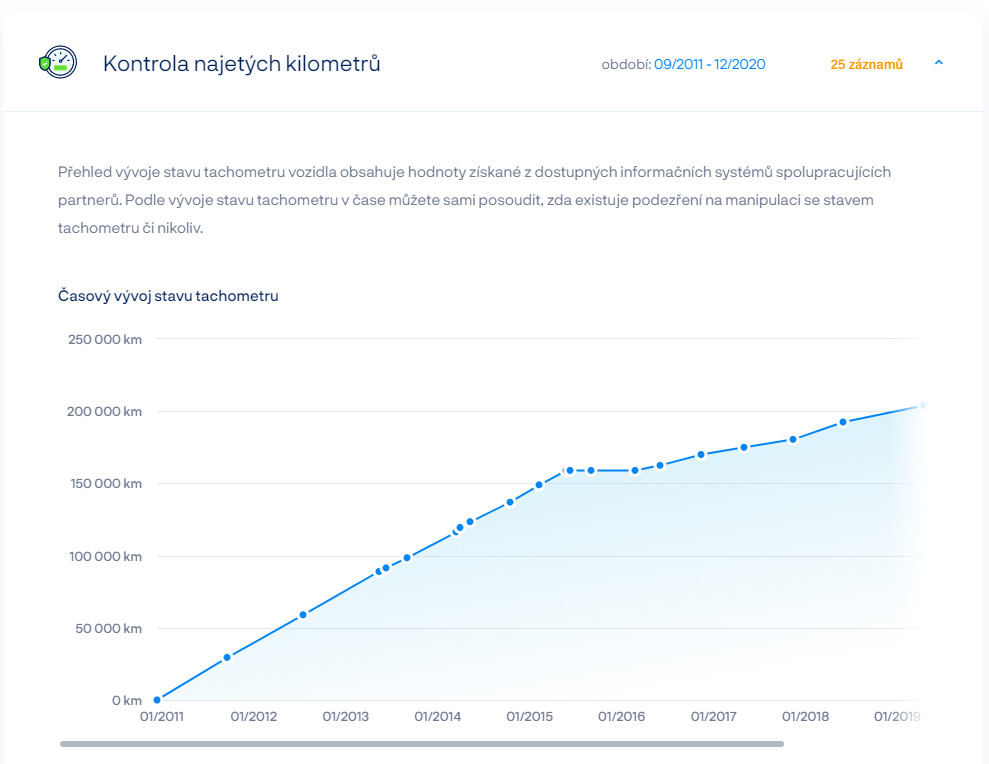Click the 250 000 km axis label

pyautogui.click(x=105, y=339)
